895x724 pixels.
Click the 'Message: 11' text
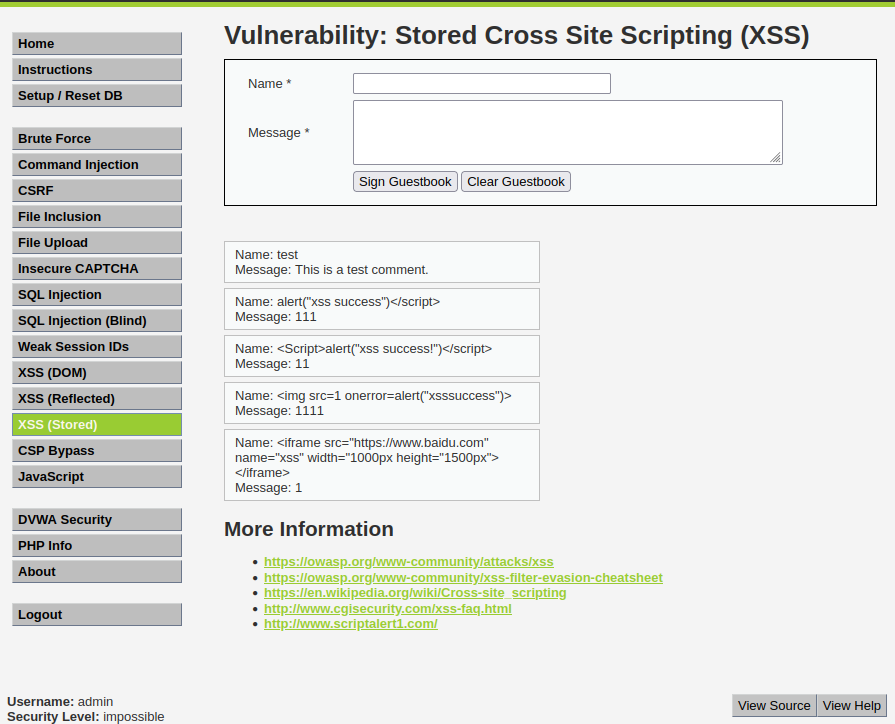tap(272, 364)
